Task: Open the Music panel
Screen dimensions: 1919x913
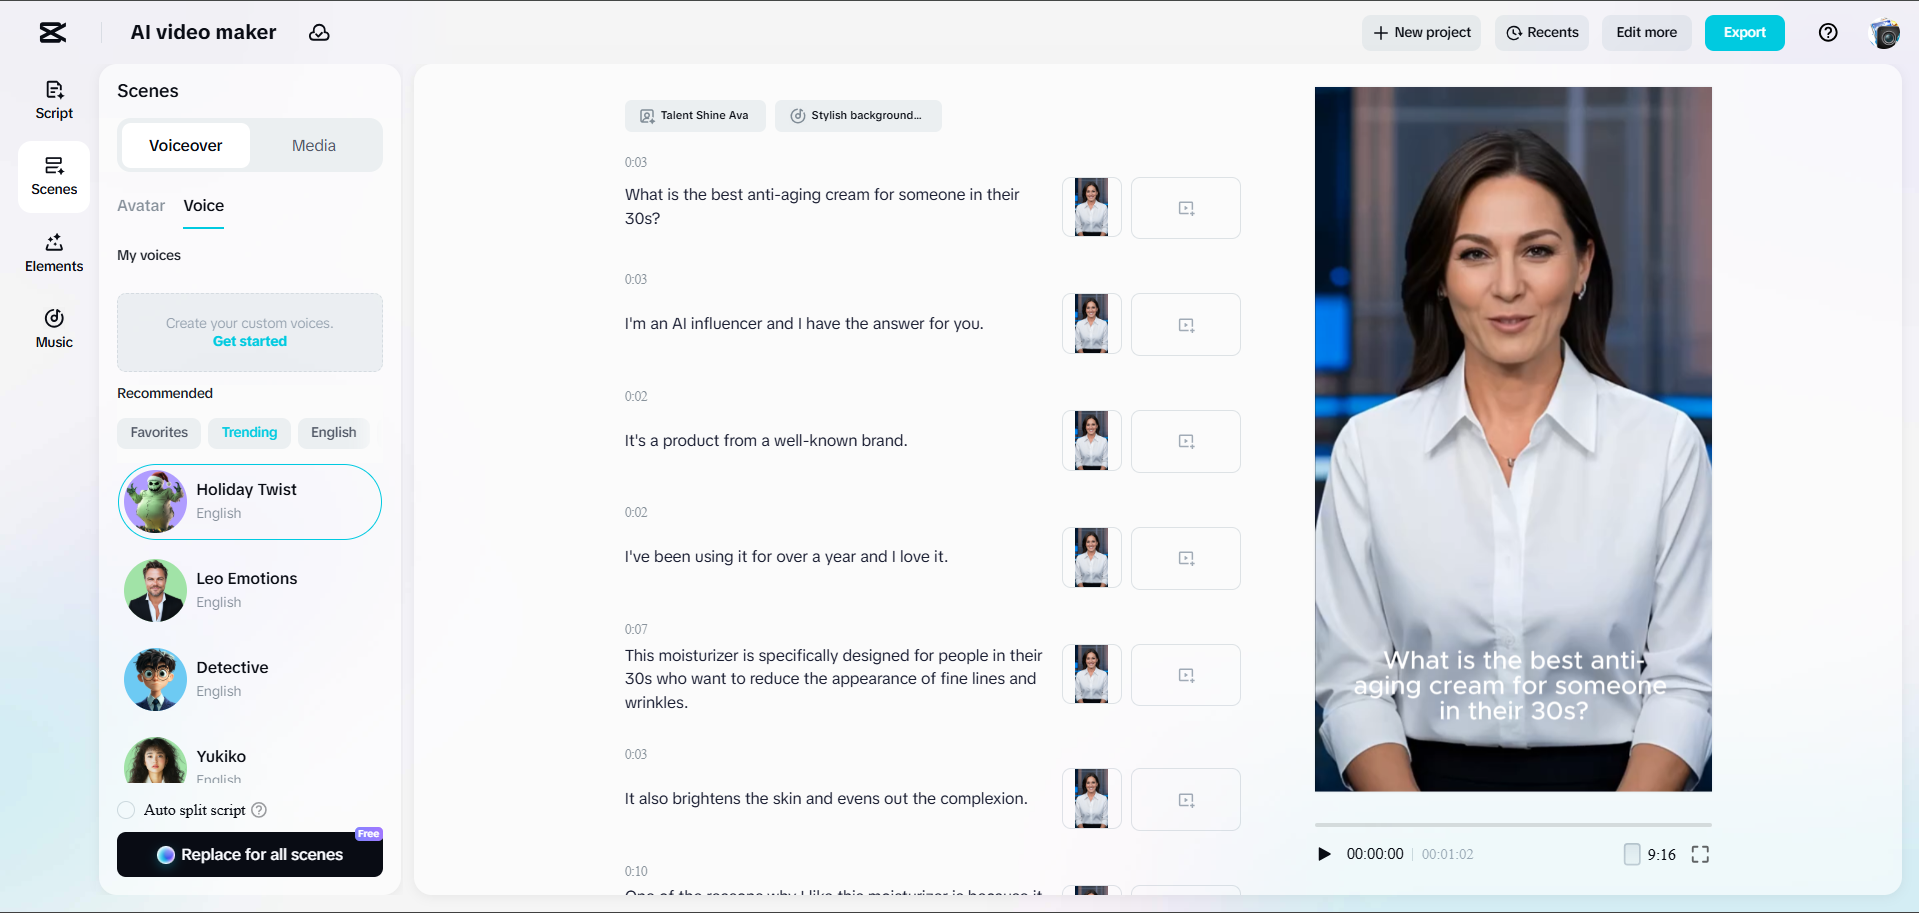Action: pyautogui.click(x=53, y=328)
